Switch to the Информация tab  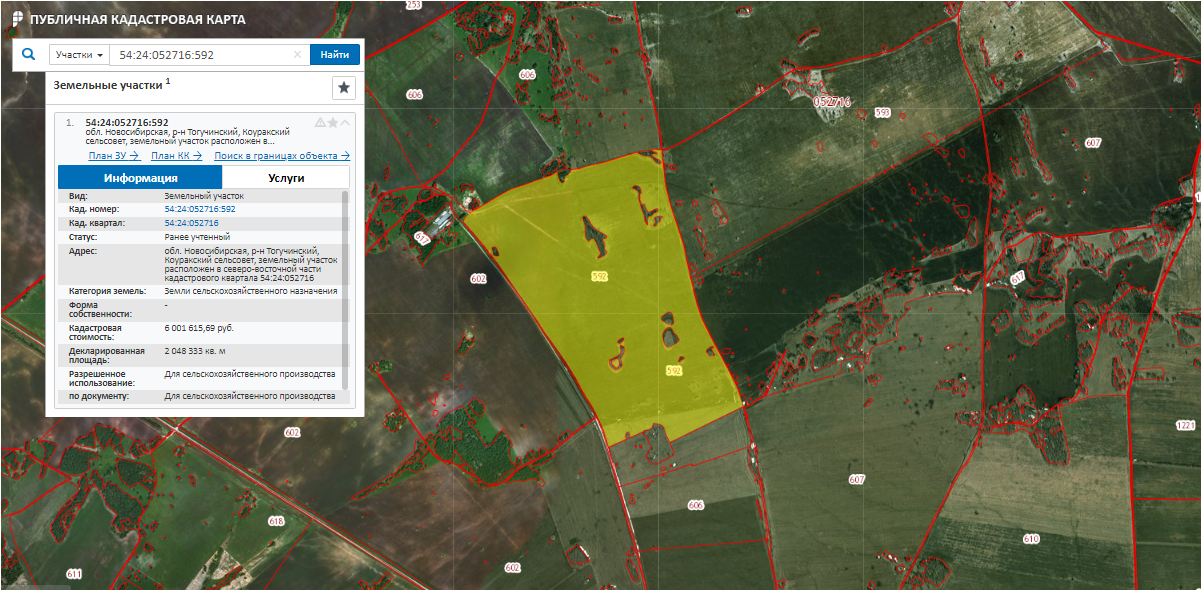tap(140, 178)
